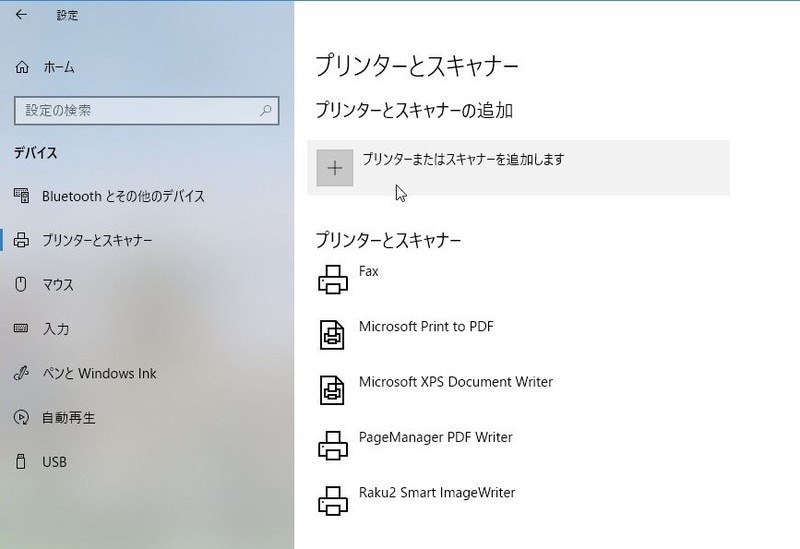
Task: Select Raku2 Smart ImageWriter
Action: (x=437, y=492)
